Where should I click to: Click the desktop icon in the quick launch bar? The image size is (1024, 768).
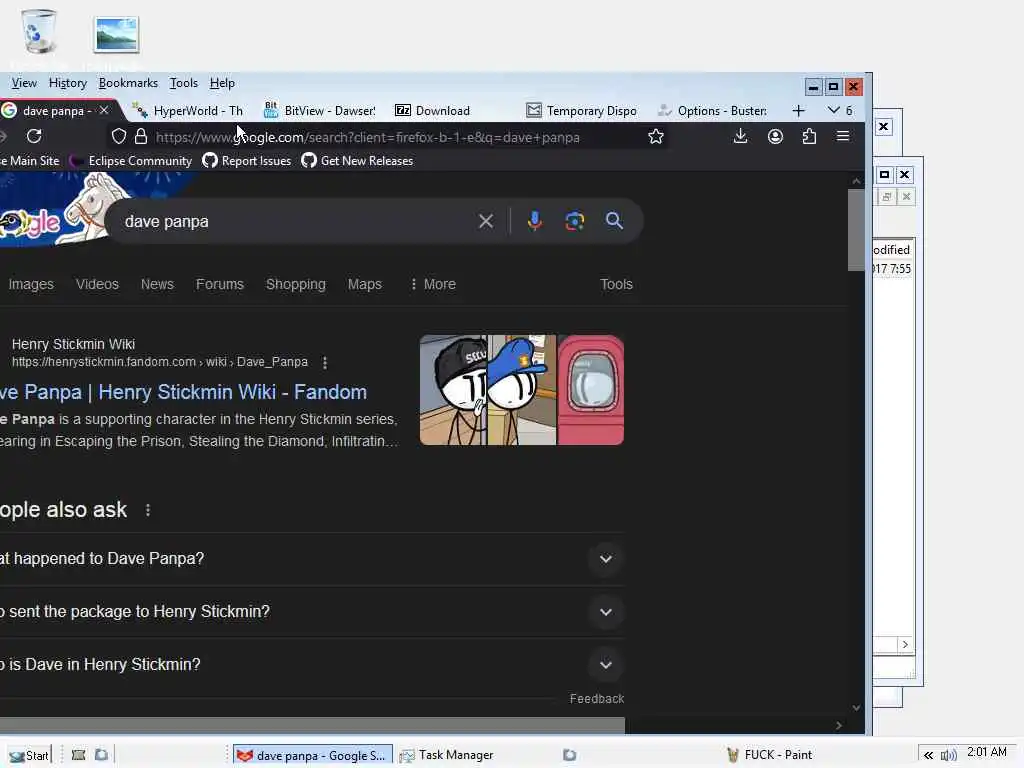click(78, 755)
